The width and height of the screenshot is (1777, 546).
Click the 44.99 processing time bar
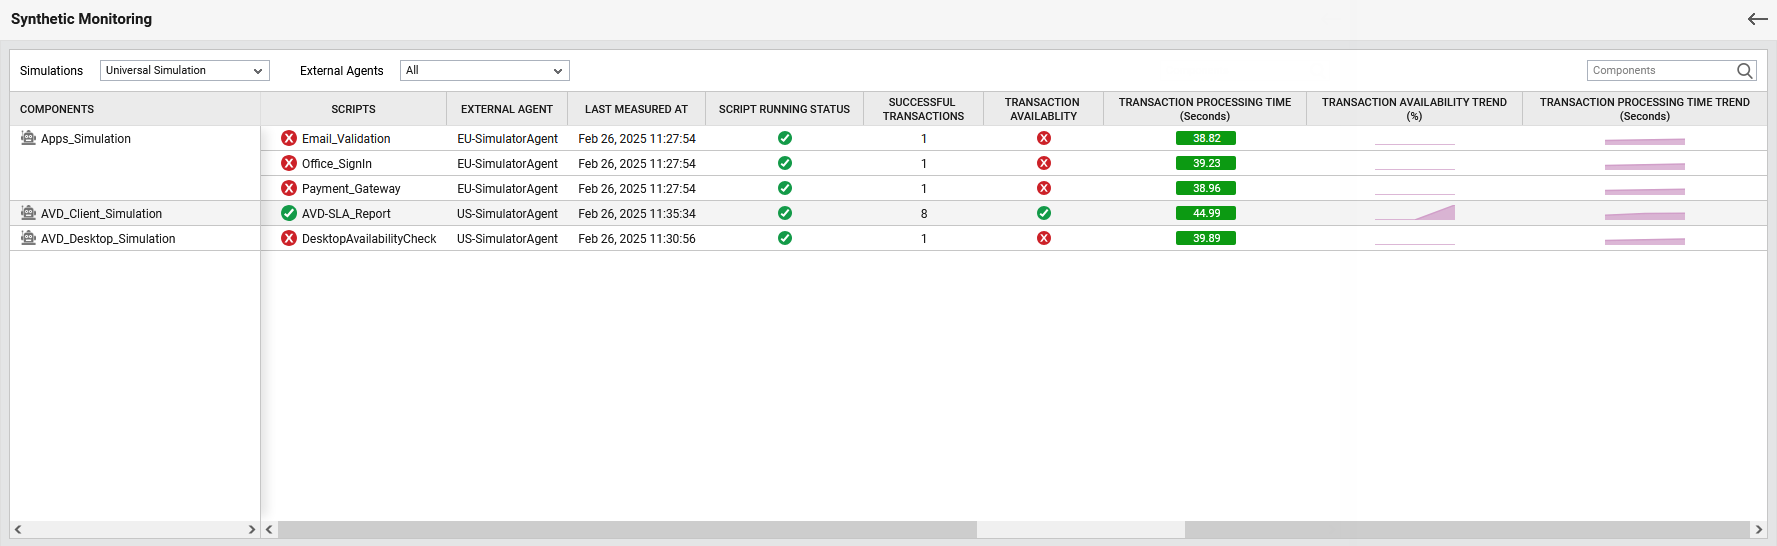(x=1206, y=213)
